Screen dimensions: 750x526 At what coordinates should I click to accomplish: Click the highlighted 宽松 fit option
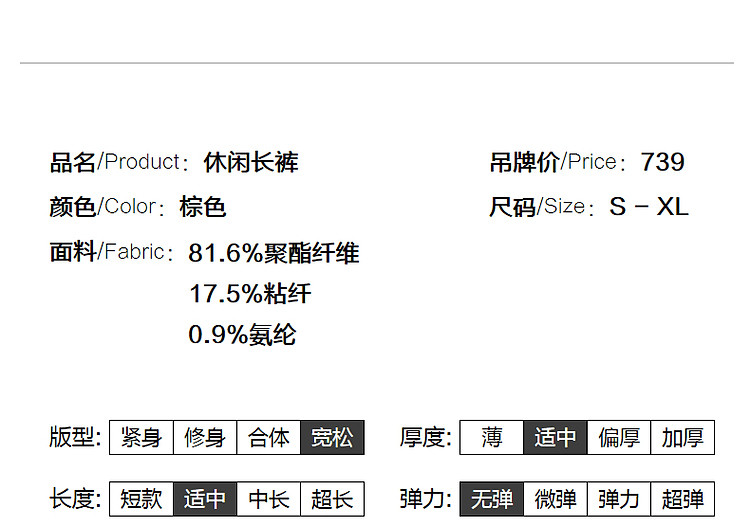(332, 437)
